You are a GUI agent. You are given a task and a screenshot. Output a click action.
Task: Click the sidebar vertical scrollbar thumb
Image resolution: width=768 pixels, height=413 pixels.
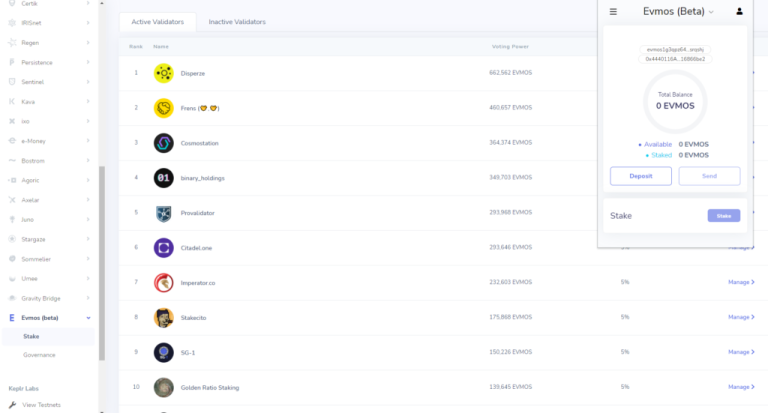pyautogui.click(x=102, y=263)
